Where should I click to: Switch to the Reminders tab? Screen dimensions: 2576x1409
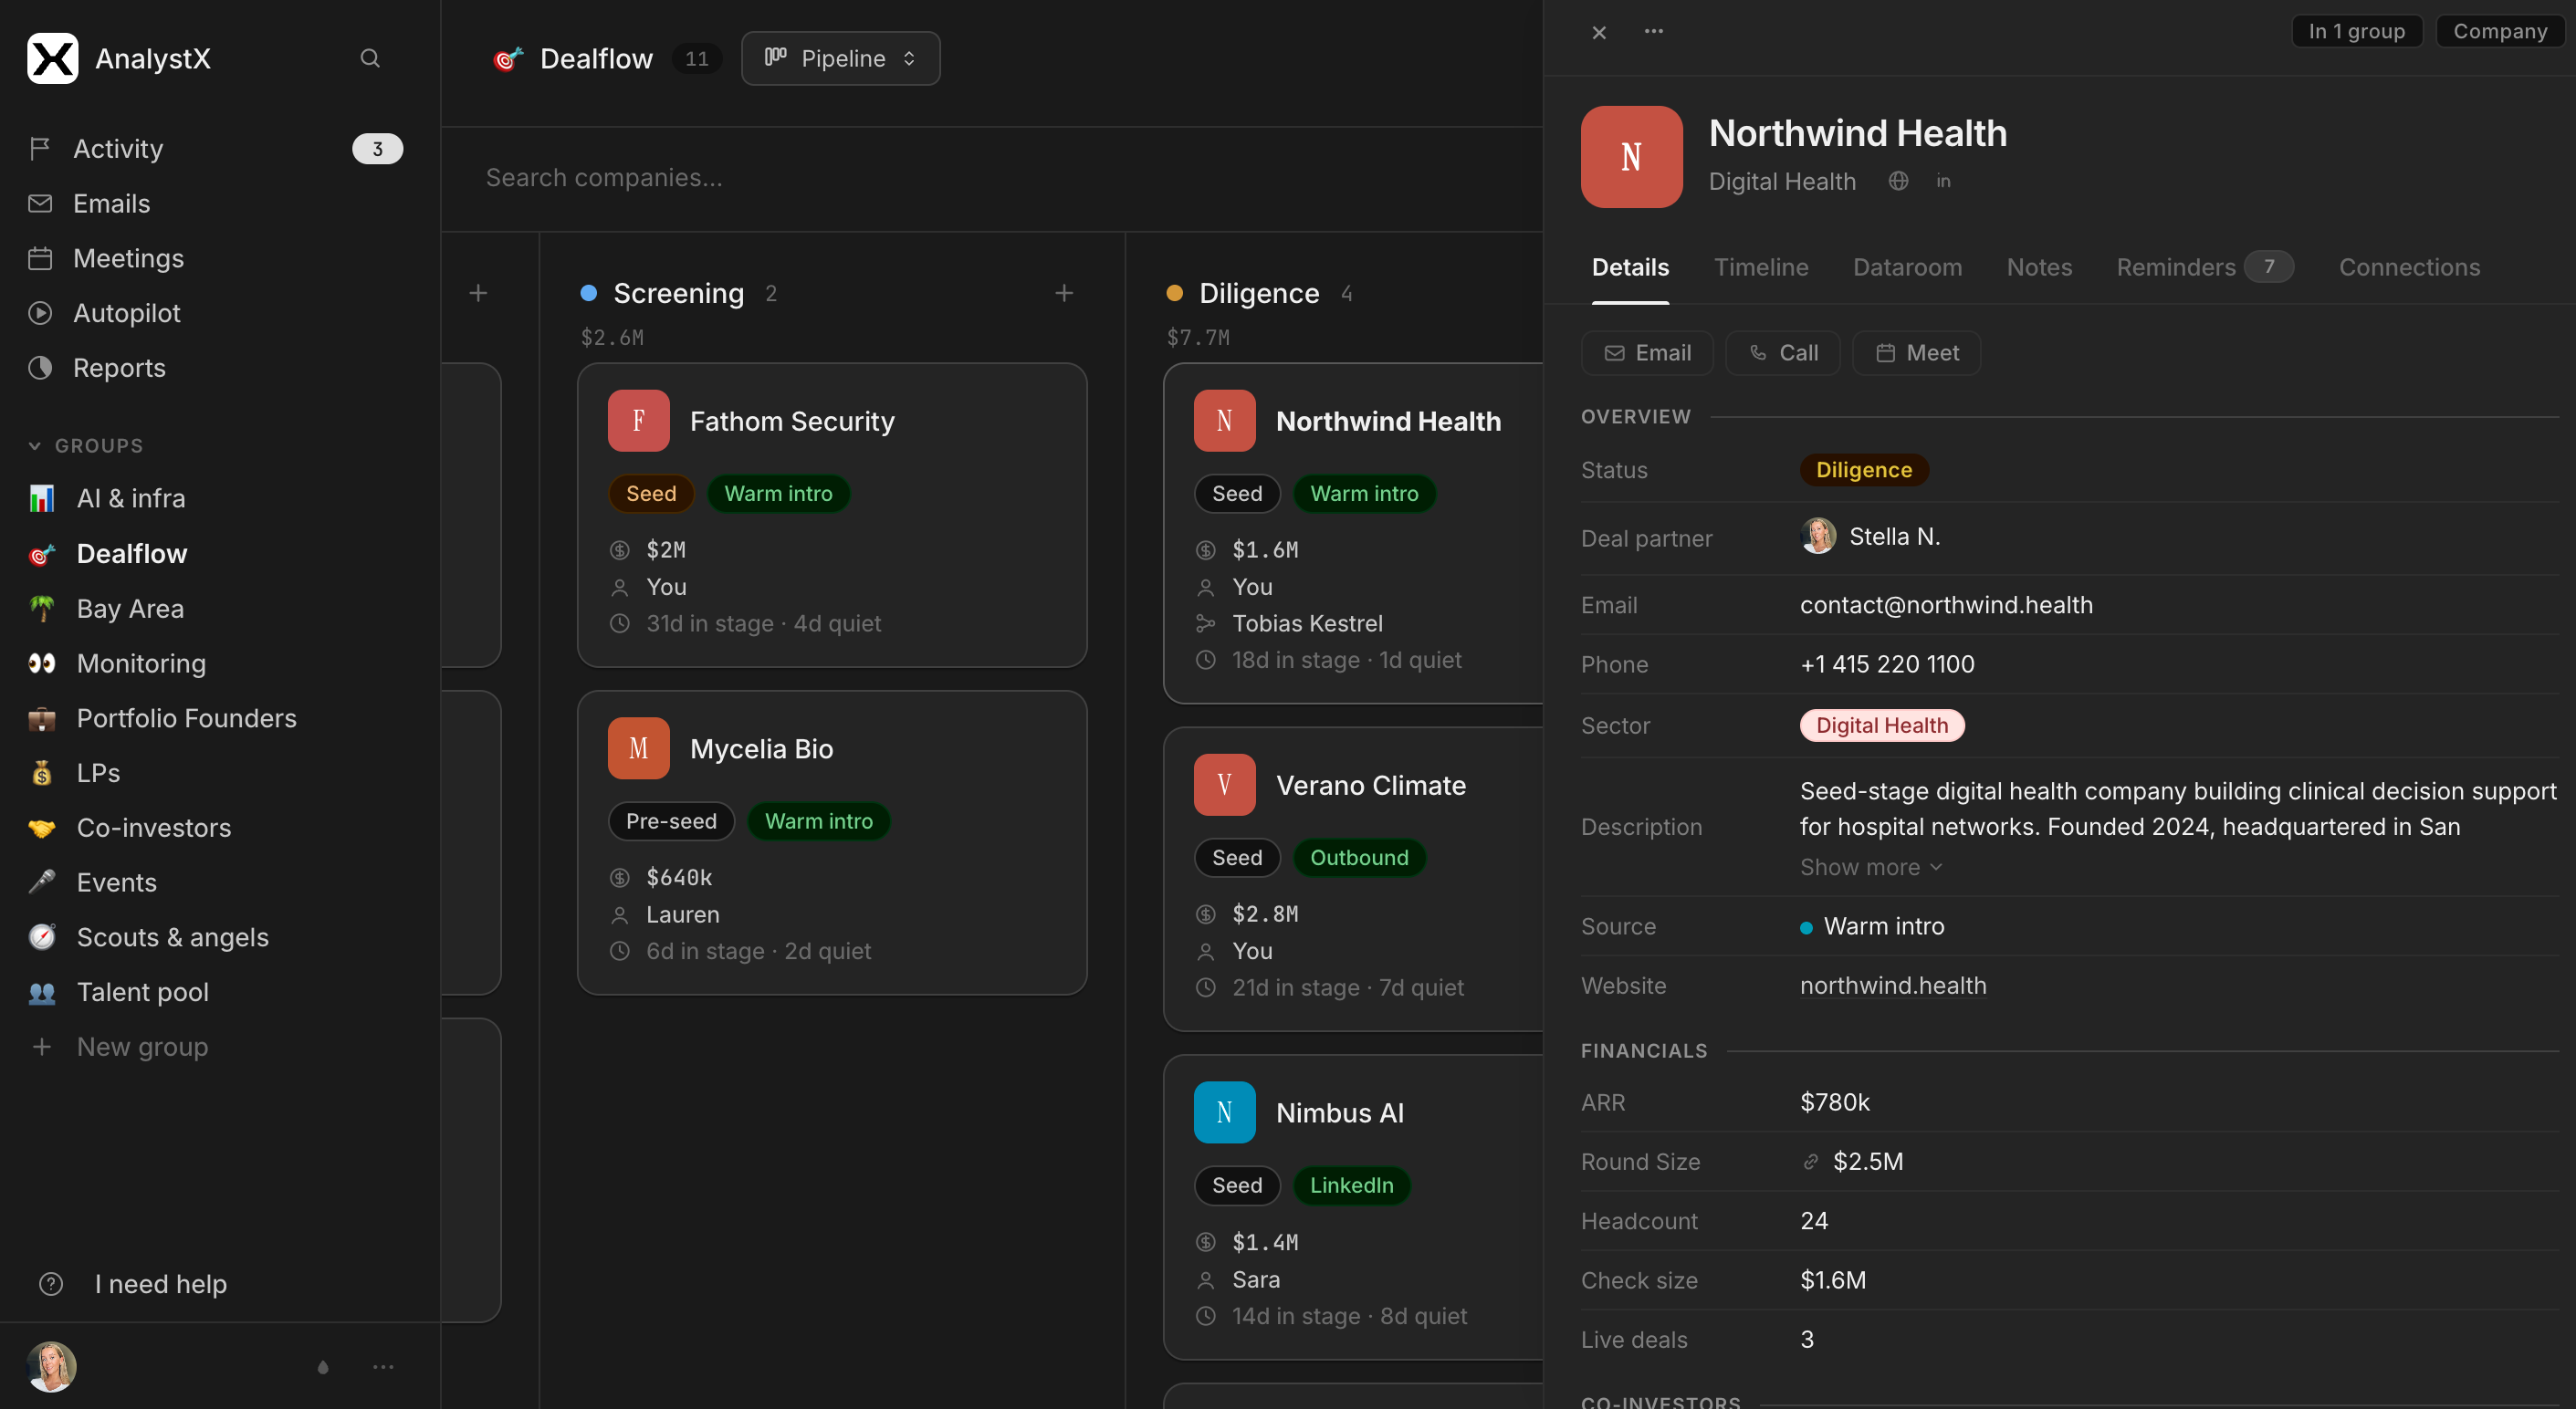tap(2204, 267)
